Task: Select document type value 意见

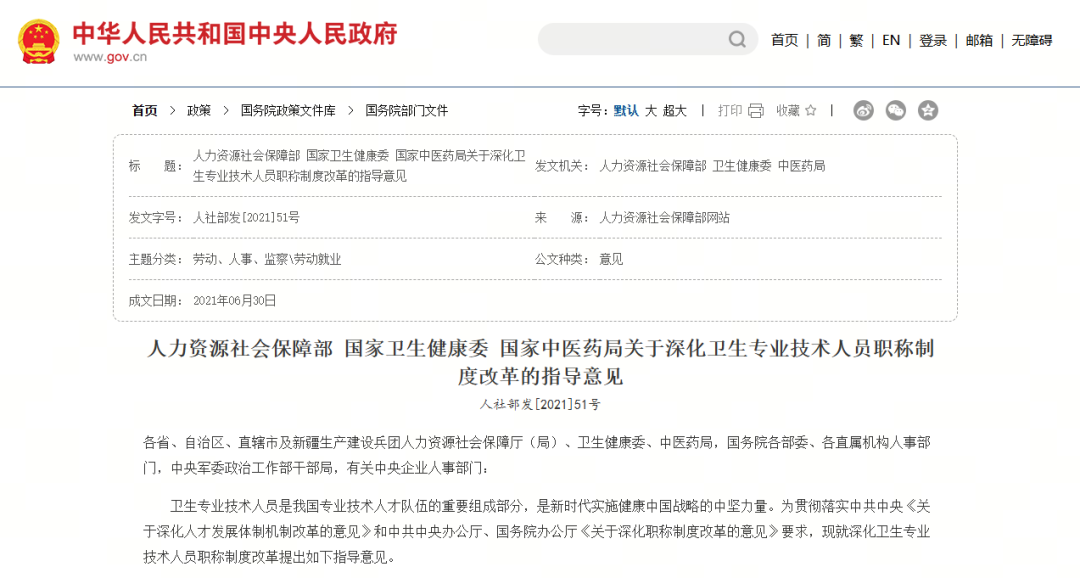Action: (x=611, y=259)
